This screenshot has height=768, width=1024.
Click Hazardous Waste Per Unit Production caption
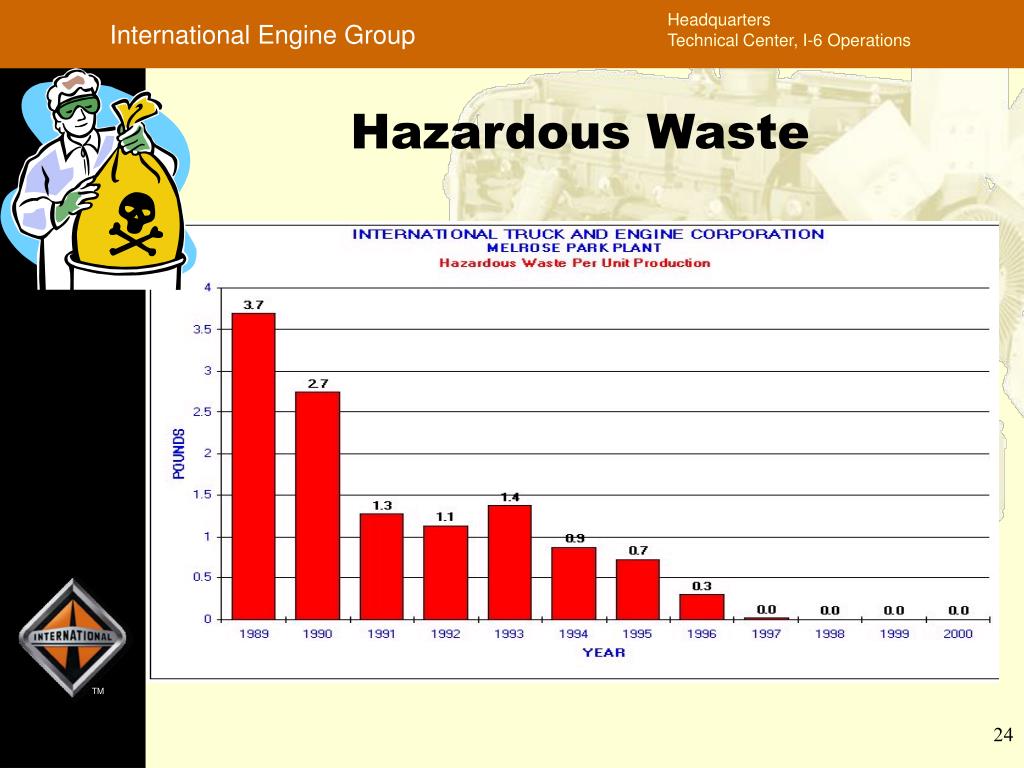pyautogui.click(x=574, y=263)
